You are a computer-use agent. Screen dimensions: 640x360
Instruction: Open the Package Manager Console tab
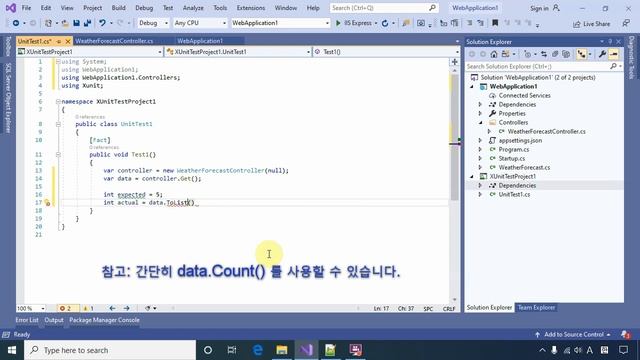pyautogui.click(x=104, y=320)
